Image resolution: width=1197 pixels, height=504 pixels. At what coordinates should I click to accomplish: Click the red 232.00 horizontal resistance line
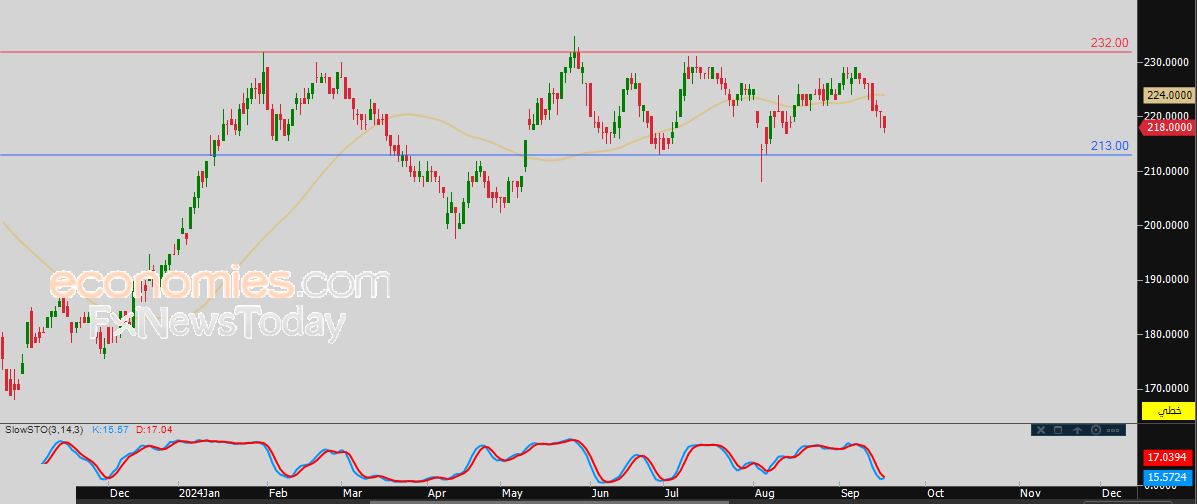coord(534,52)
